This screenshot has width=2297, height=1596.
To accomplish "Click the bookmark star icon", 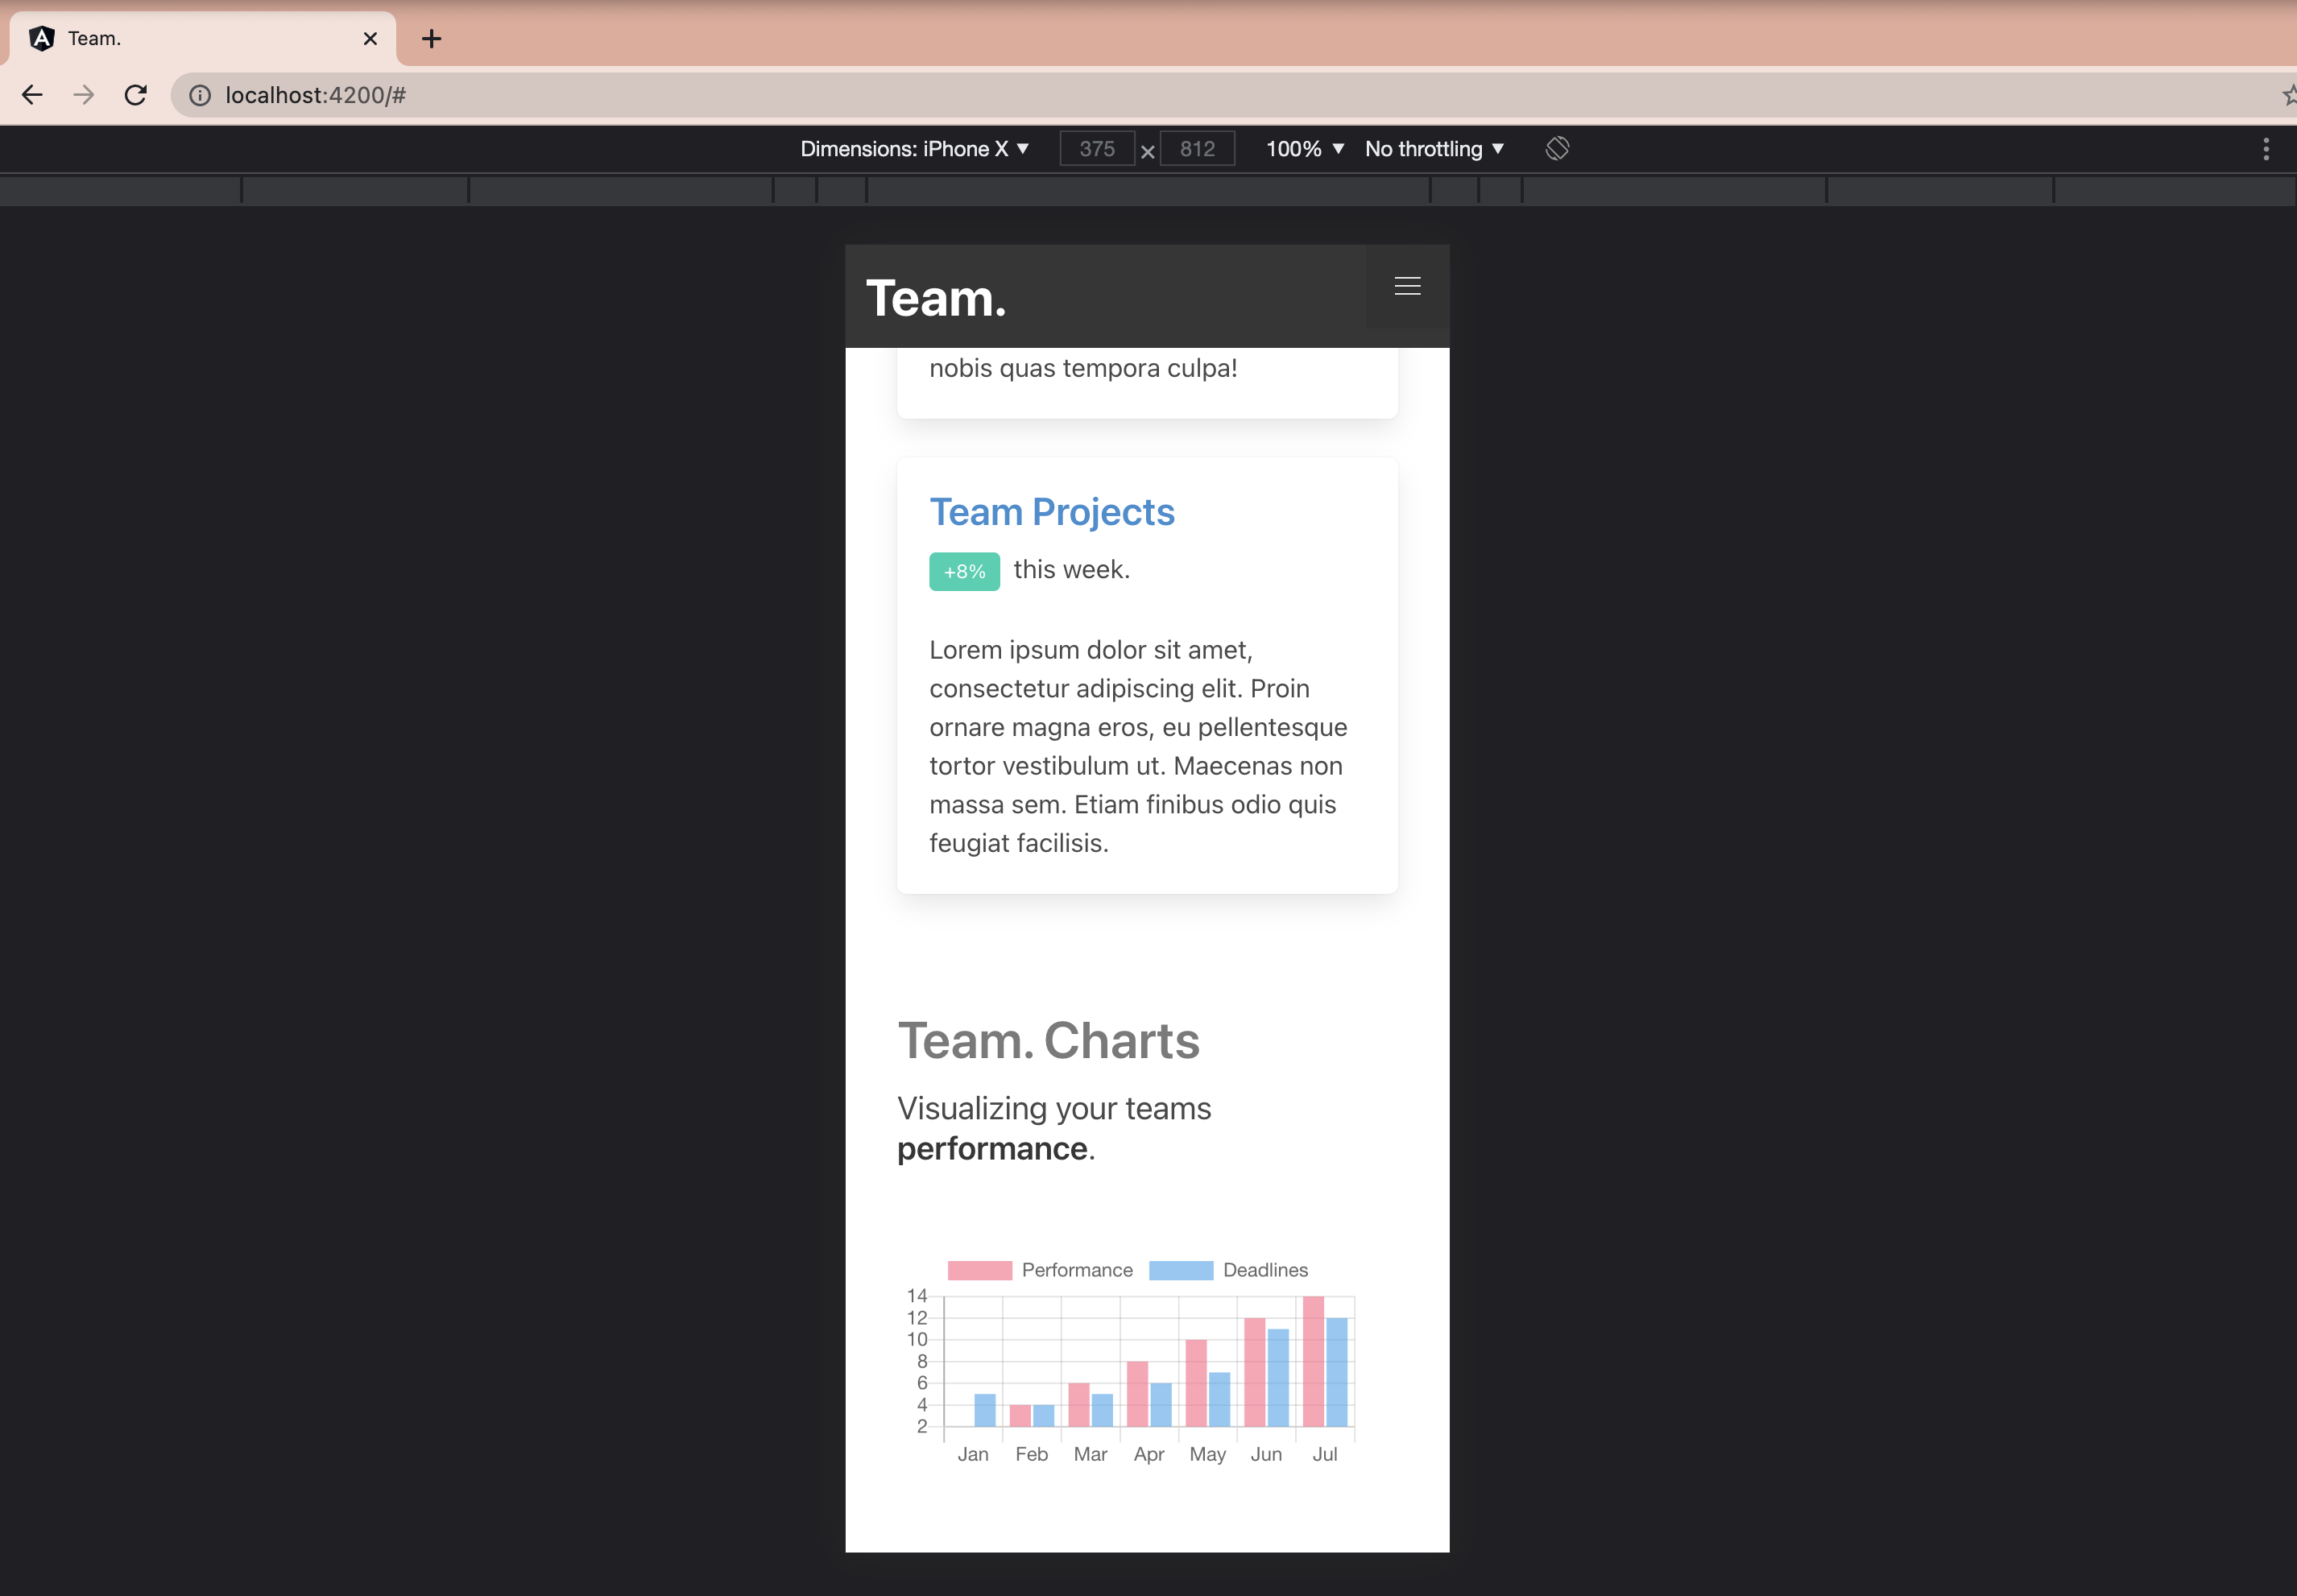I will pyautogui.click(x=2288, y=95).
